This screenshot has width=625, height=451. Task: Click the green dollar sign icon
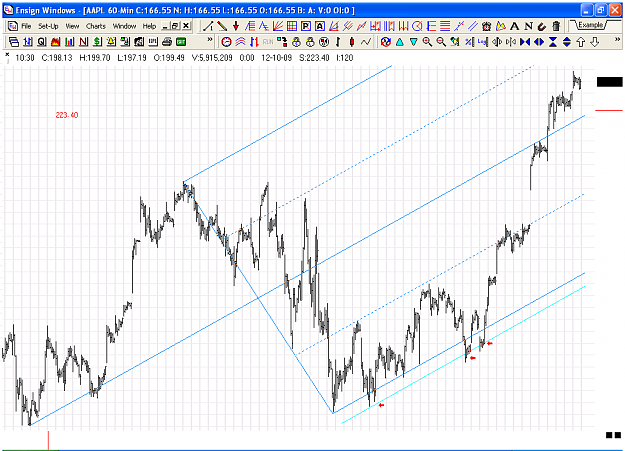point(97,41)
